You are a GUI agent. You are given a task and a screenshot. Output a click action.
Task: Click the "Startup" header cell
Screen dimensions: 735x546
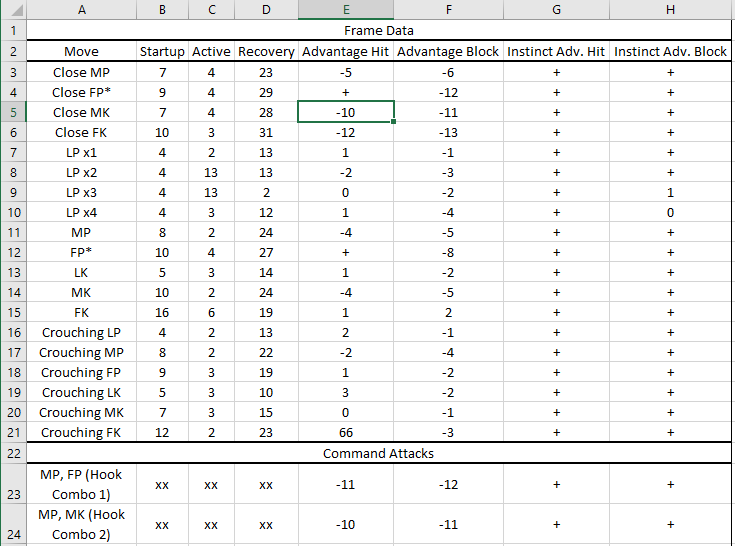pyautogui.click(x=162, y=52)
